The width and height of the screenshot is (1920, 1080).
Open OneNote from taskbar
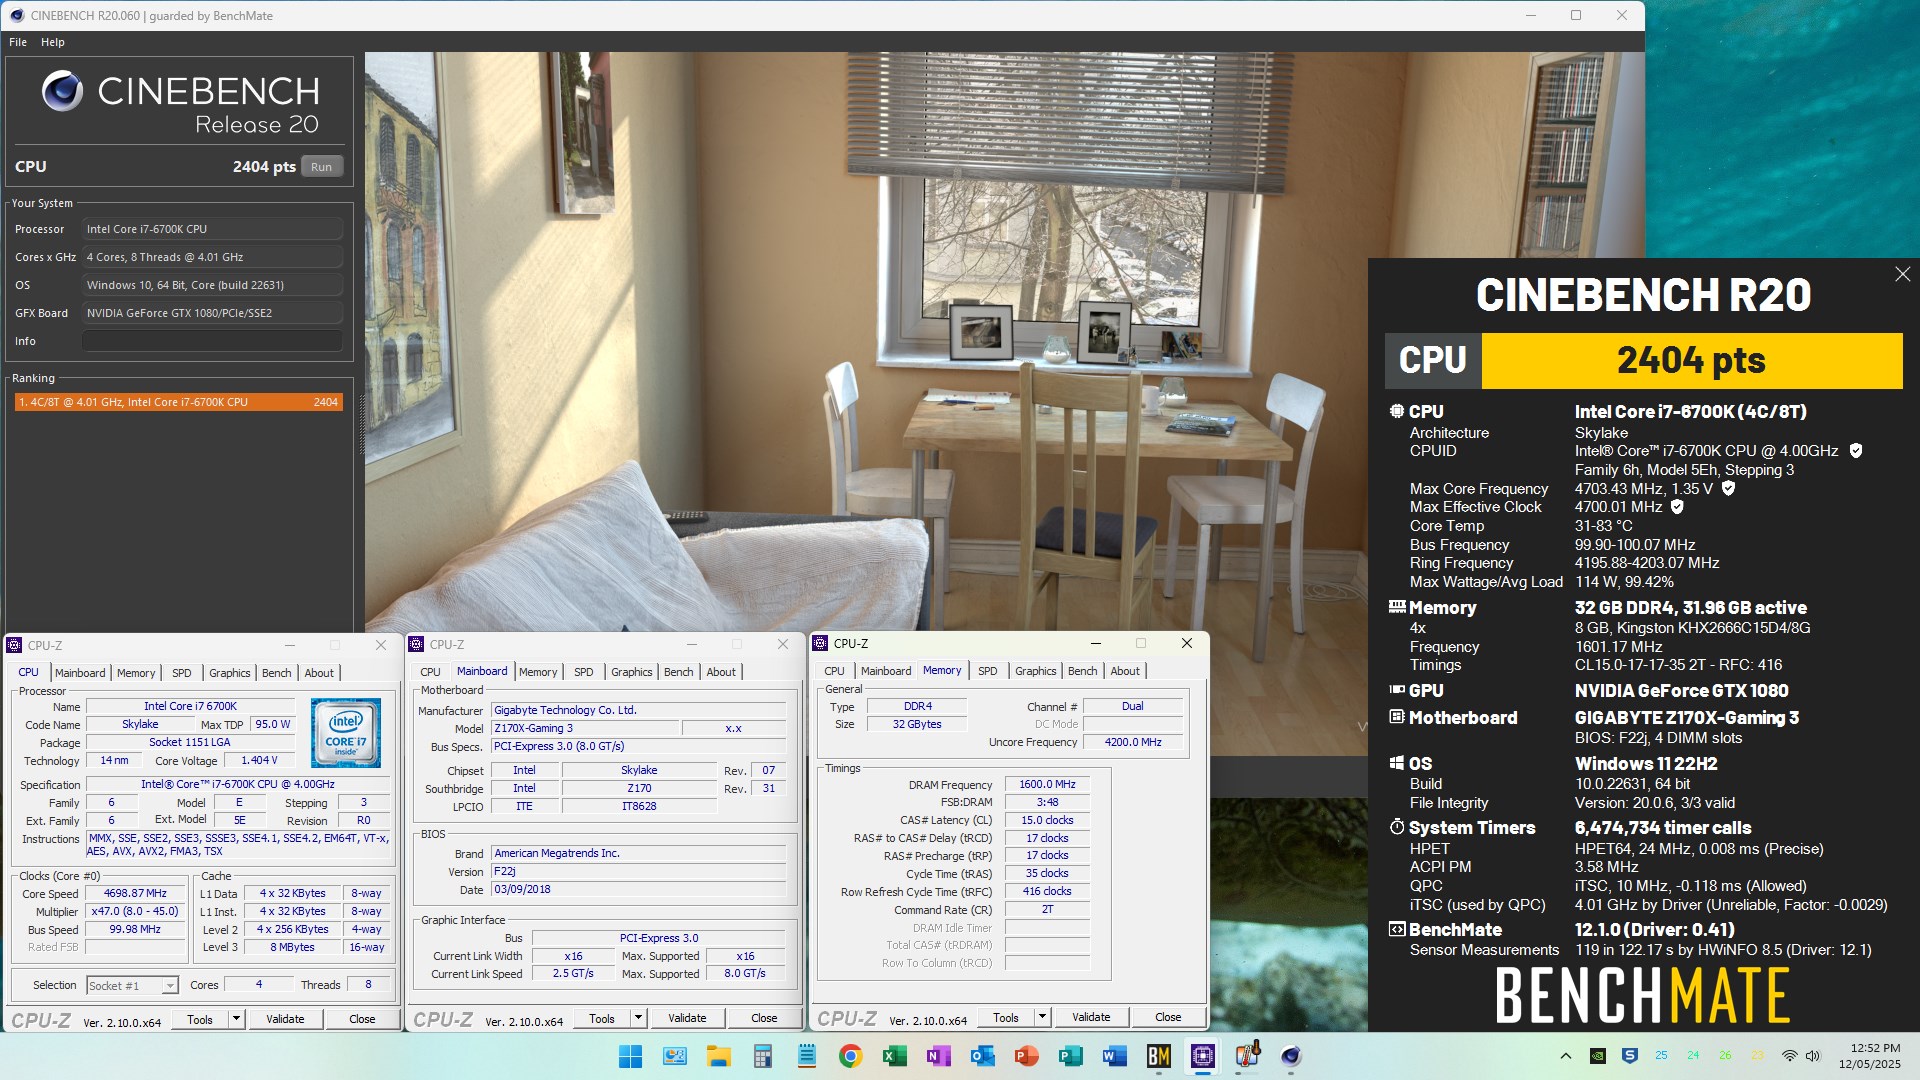(x=938, y=1056)
